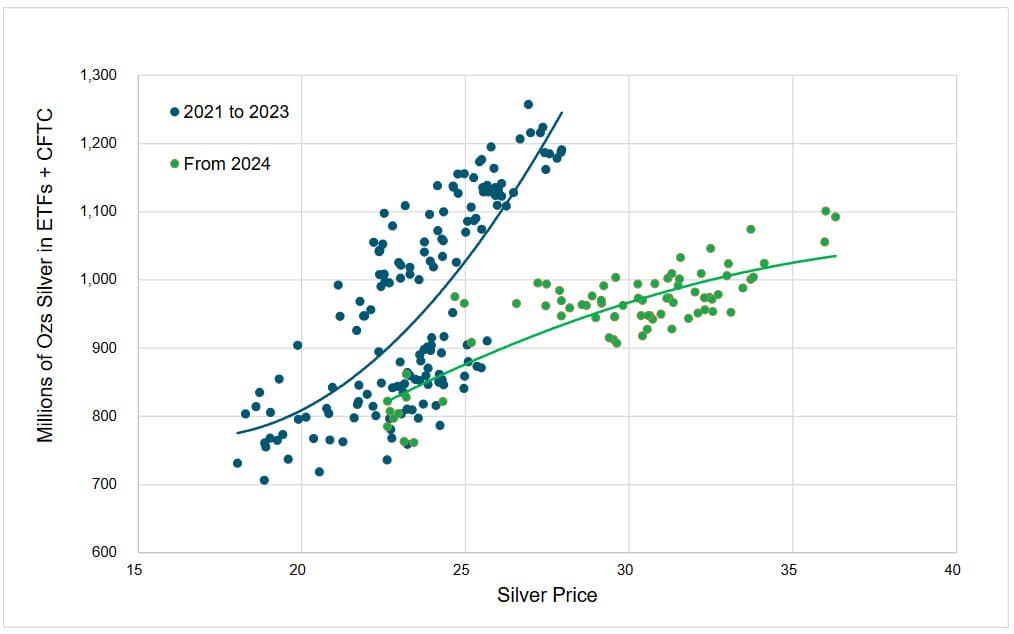Click the highest green data point near 36
The image size is (1014, 634).
[x=826, y=212]
